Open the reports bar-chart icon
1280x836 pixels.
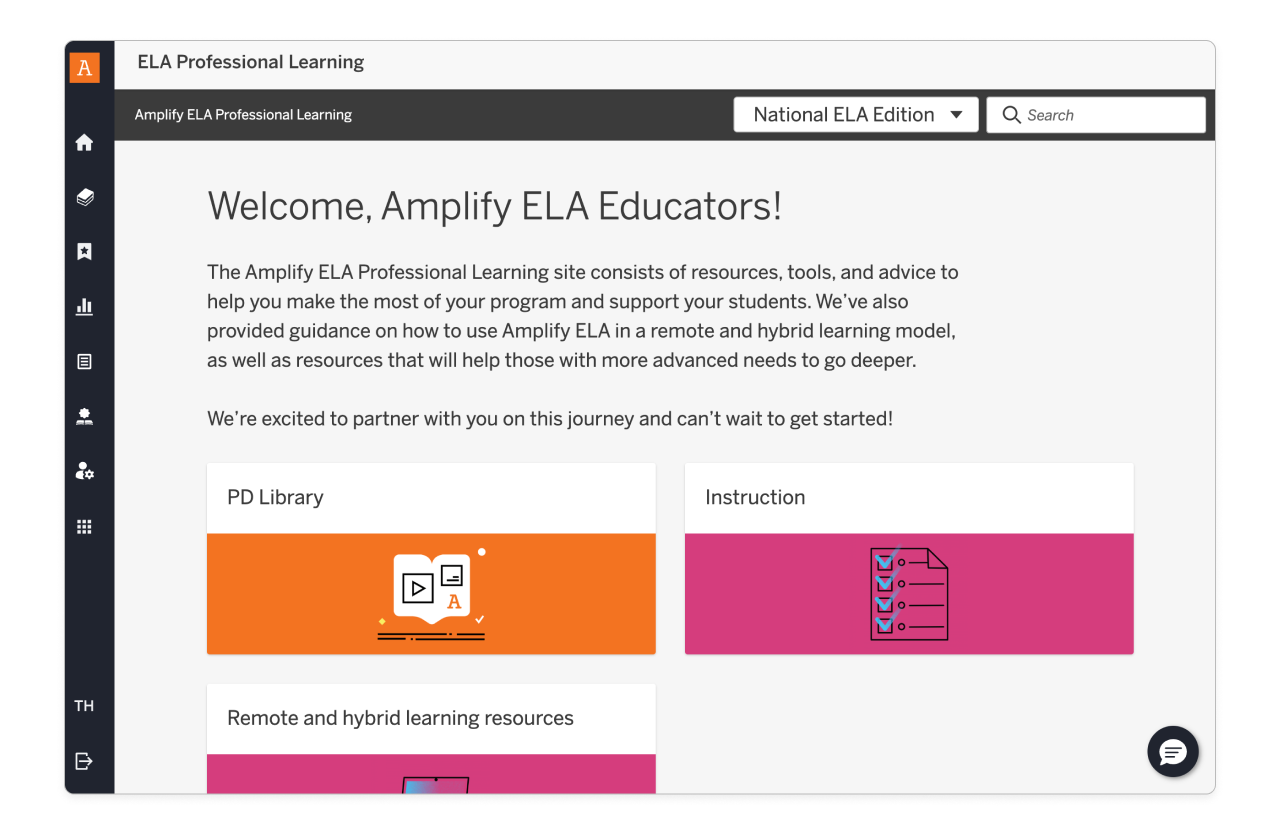(85, 306)
